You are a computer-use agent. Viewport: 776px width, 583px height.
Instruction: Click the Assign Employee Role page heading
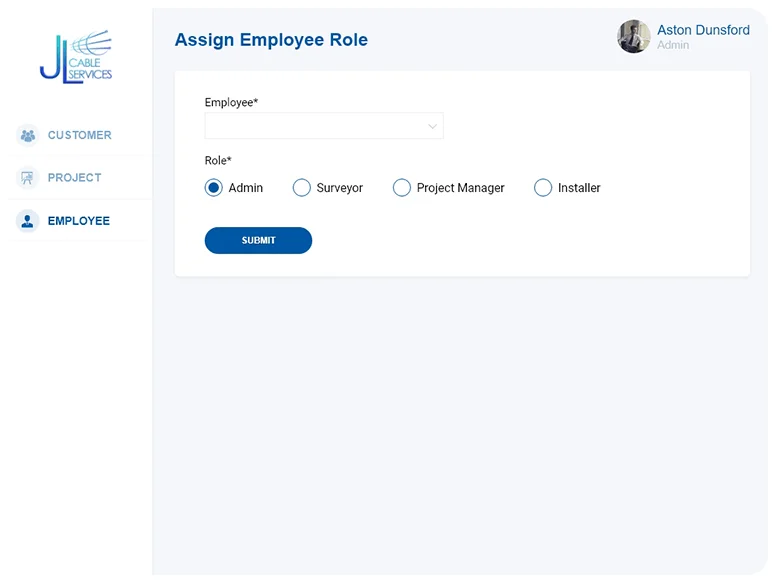[x=271, y=40]
